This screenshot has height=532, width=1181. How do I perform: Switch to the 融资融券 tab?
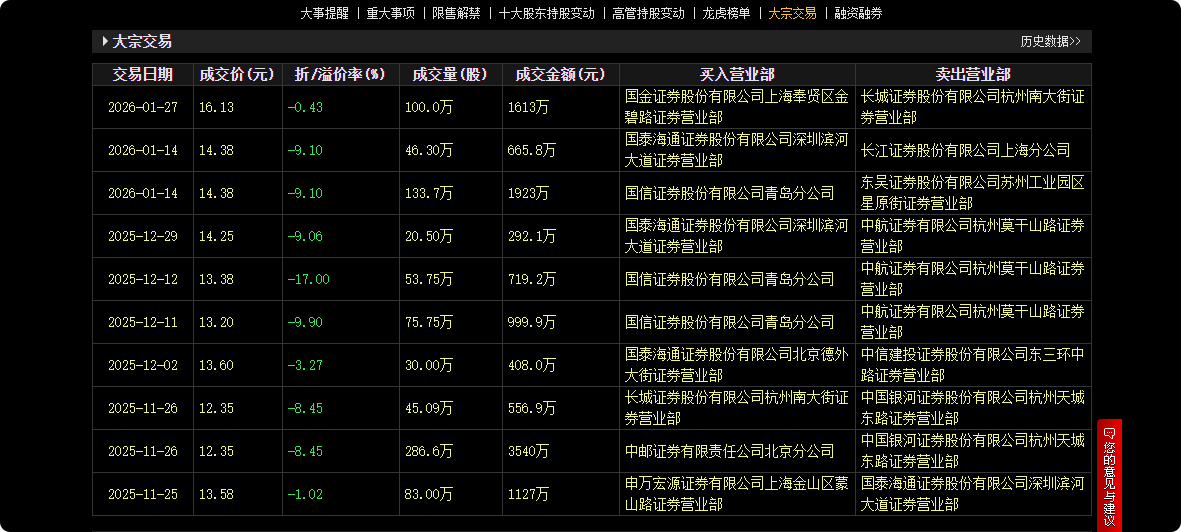(x=858, y=13)
